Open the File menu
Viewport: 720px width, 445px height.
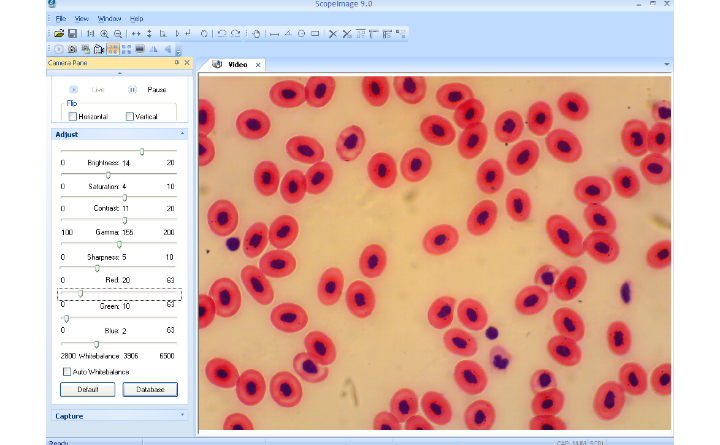[x=61, y=18]
